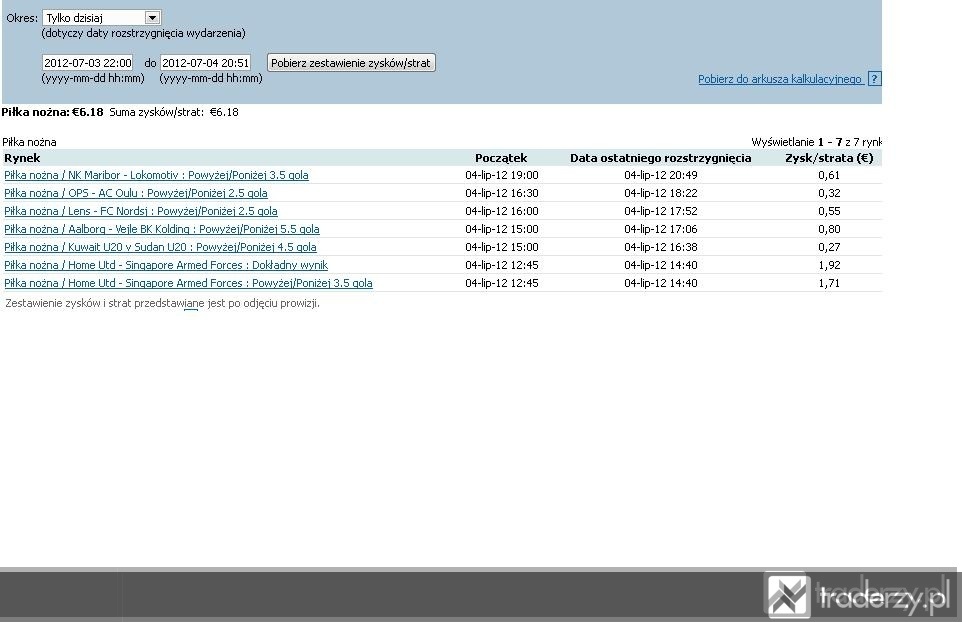962x622 pixels.
Task: Click the Początek column header
Action: point(501,158)
